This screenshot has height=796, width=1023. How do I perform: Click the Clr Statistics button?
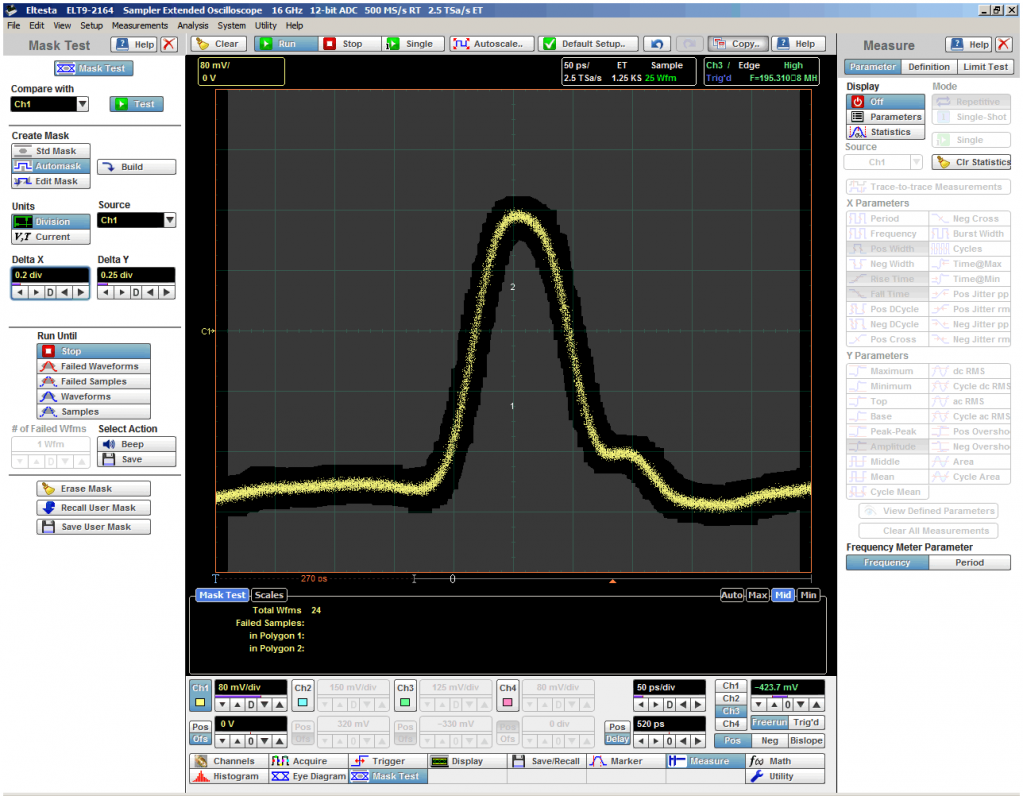971,162
